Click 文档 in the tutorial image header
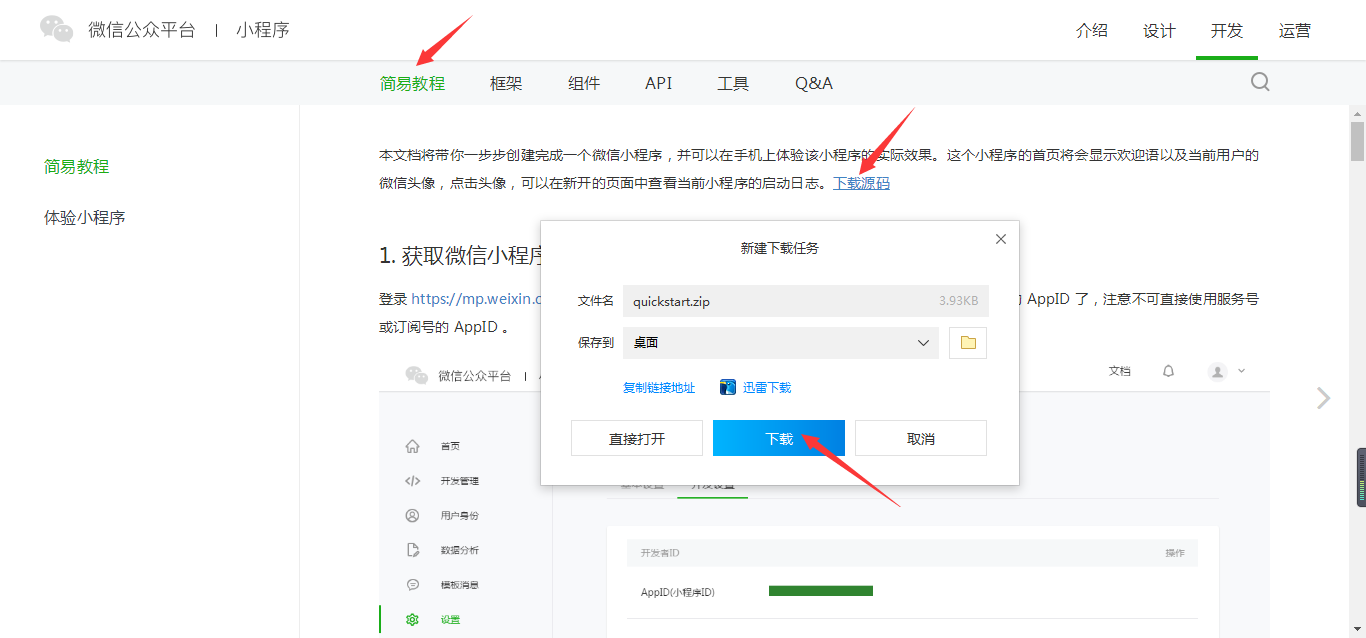The image size is (1366, 638). (x=1120, y=371)
